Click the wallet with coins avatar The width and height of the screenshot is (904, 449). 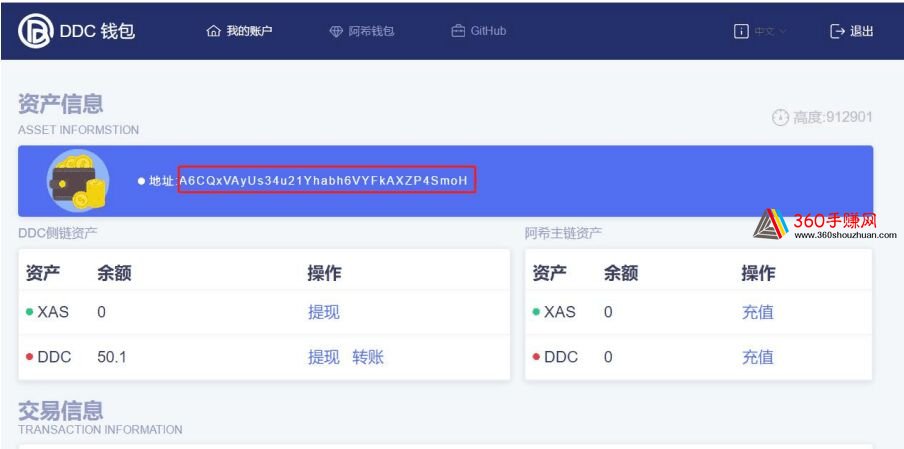(78, 180)
